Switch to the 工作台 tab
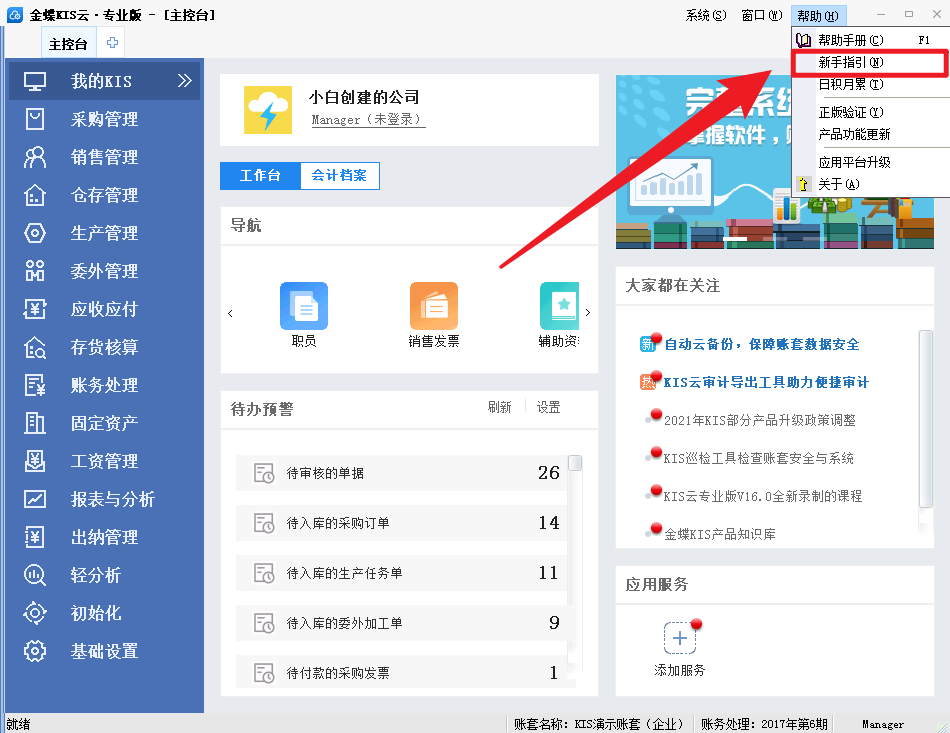The width and height of the screenshot is (950, 733). 260,176
